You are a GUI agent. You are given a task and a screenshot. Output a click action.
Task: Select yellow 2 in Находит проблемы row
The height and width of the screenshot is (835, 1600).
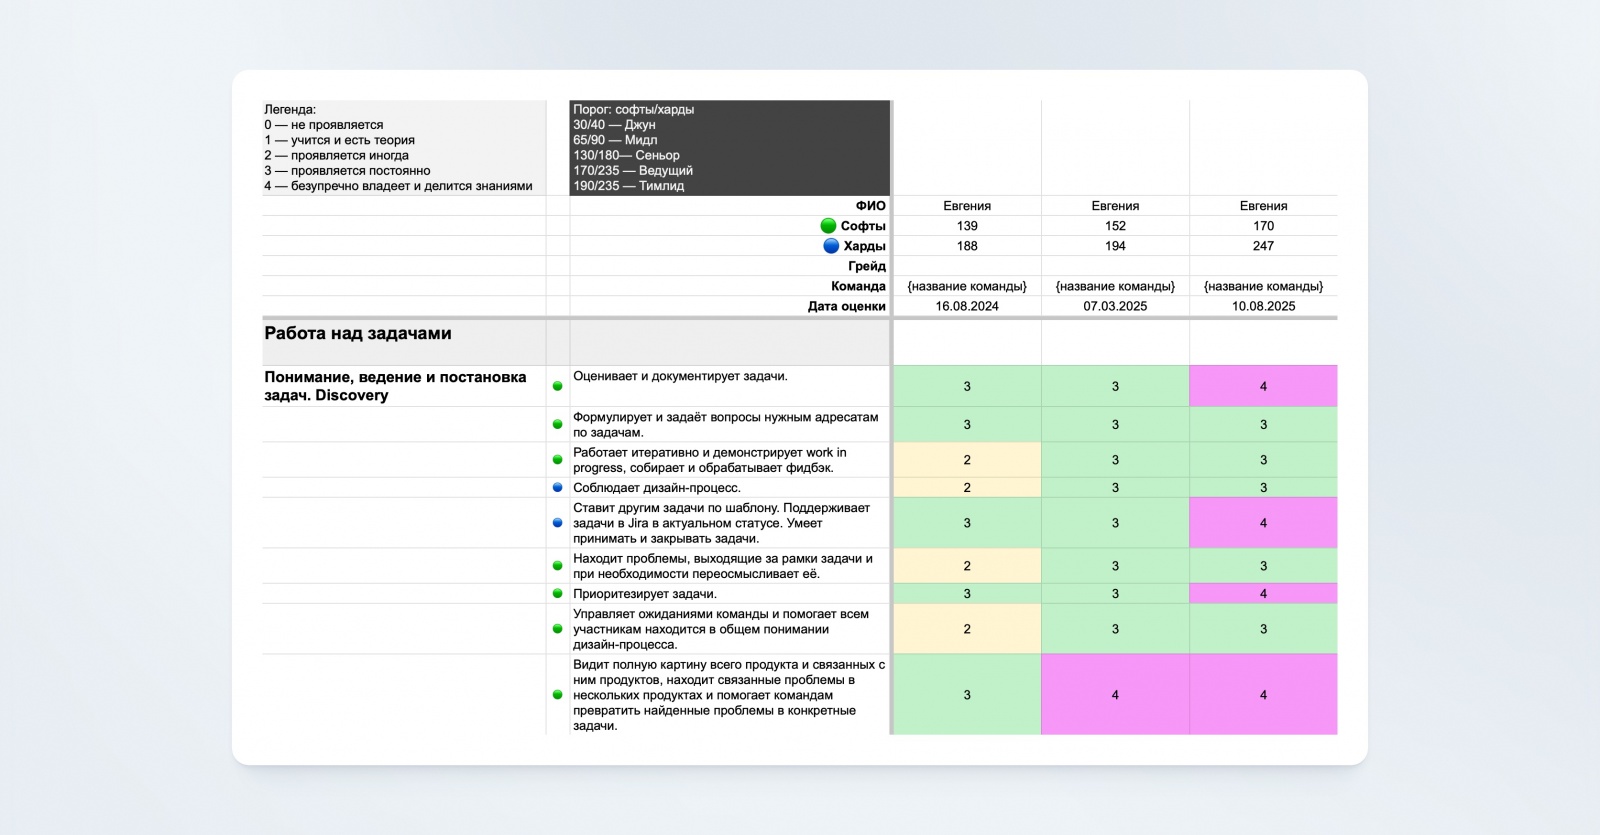pyautogui.click(x=967, y=566)
